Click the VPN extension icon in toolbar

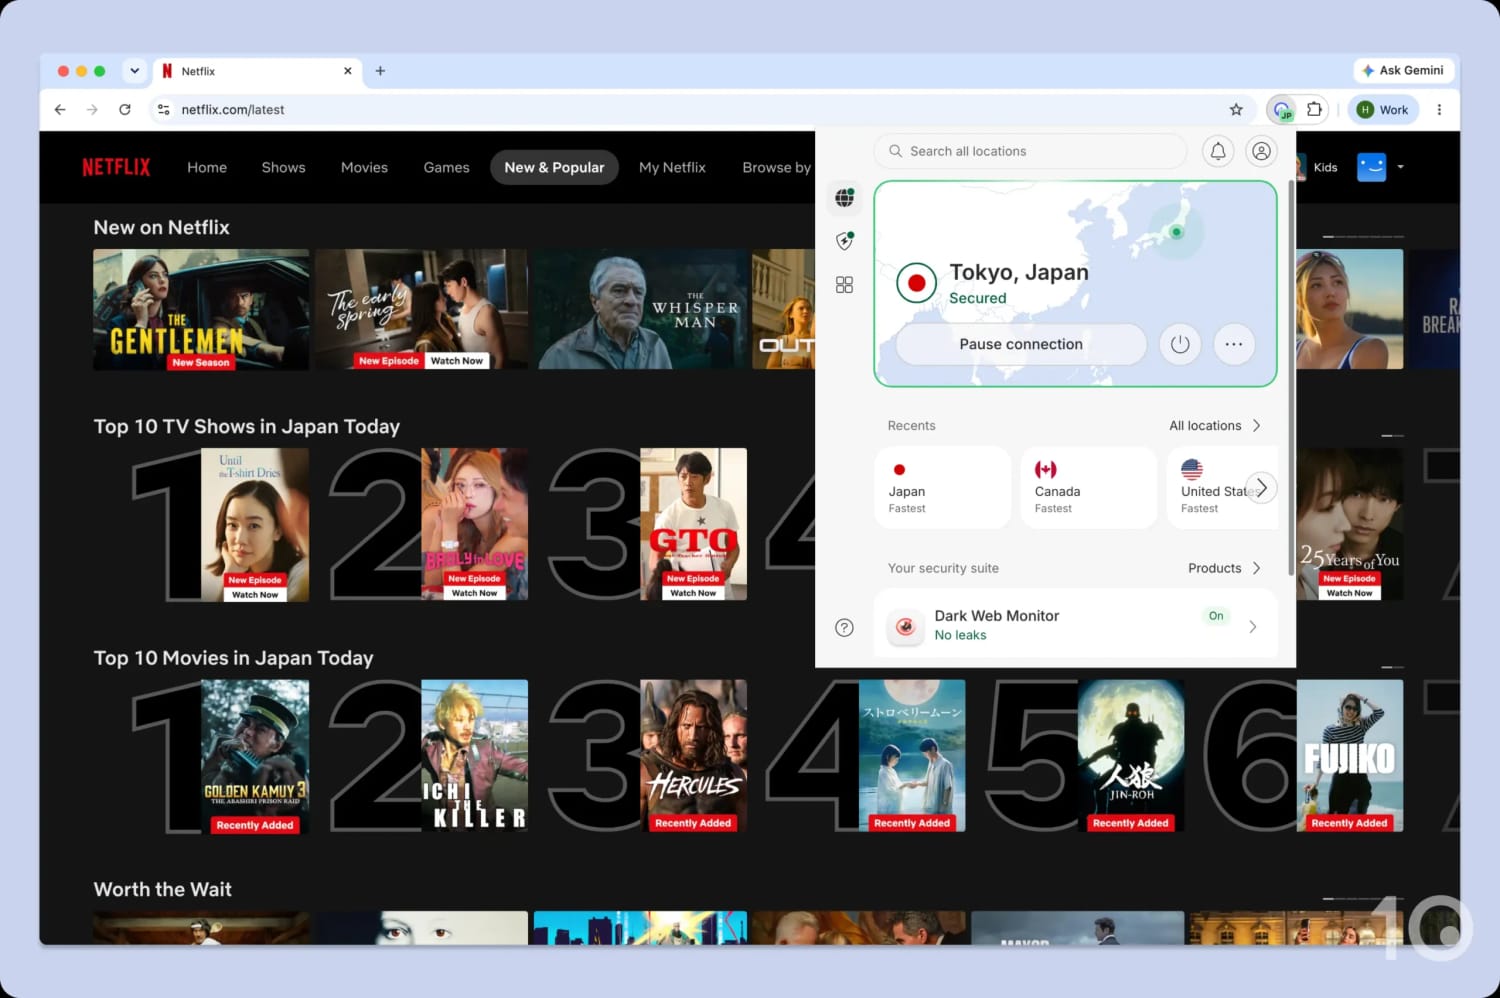coord(1282,110)
